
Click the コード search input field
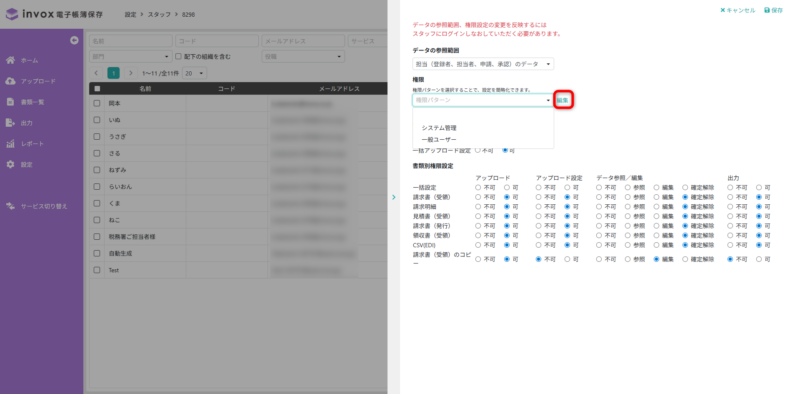coord(217,41)
